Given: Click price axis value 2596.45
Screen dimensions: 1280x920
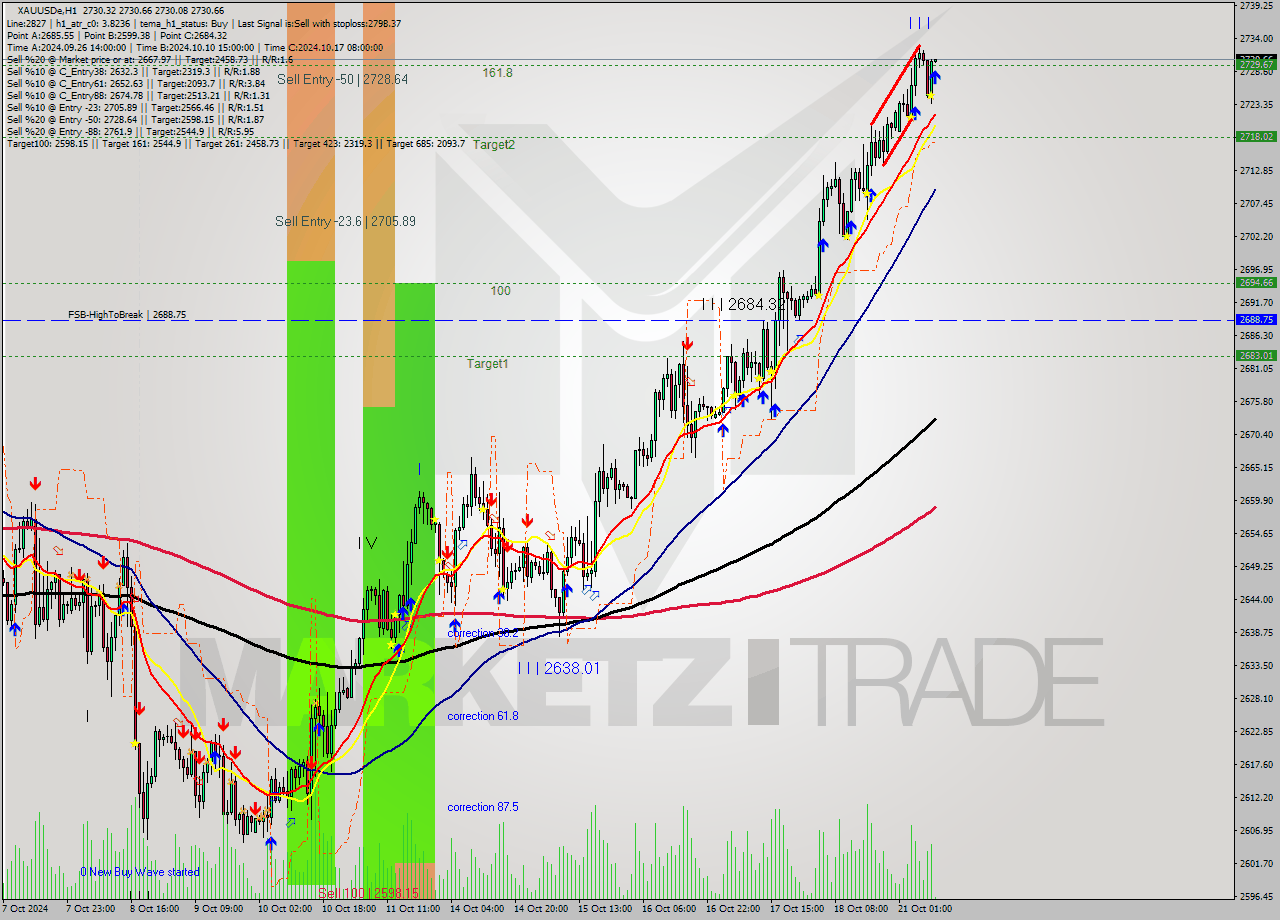Looking at the screenshot, I should coord(1256,896).
